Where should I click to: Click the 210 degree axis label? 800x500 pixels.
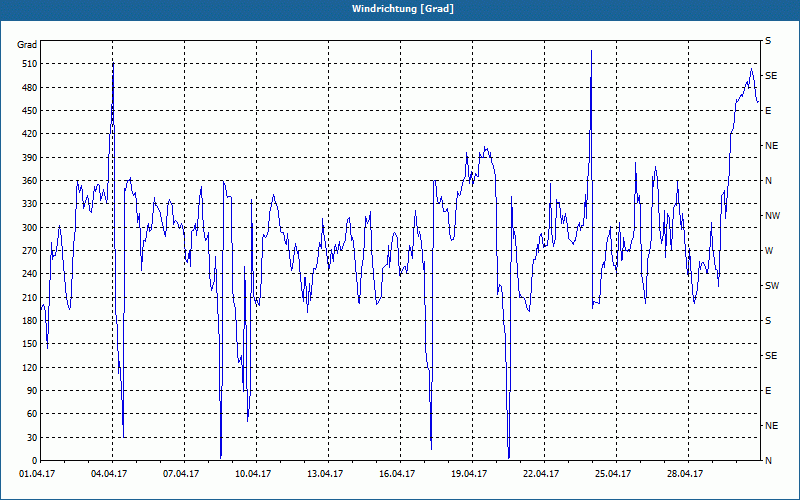[30, 297]
